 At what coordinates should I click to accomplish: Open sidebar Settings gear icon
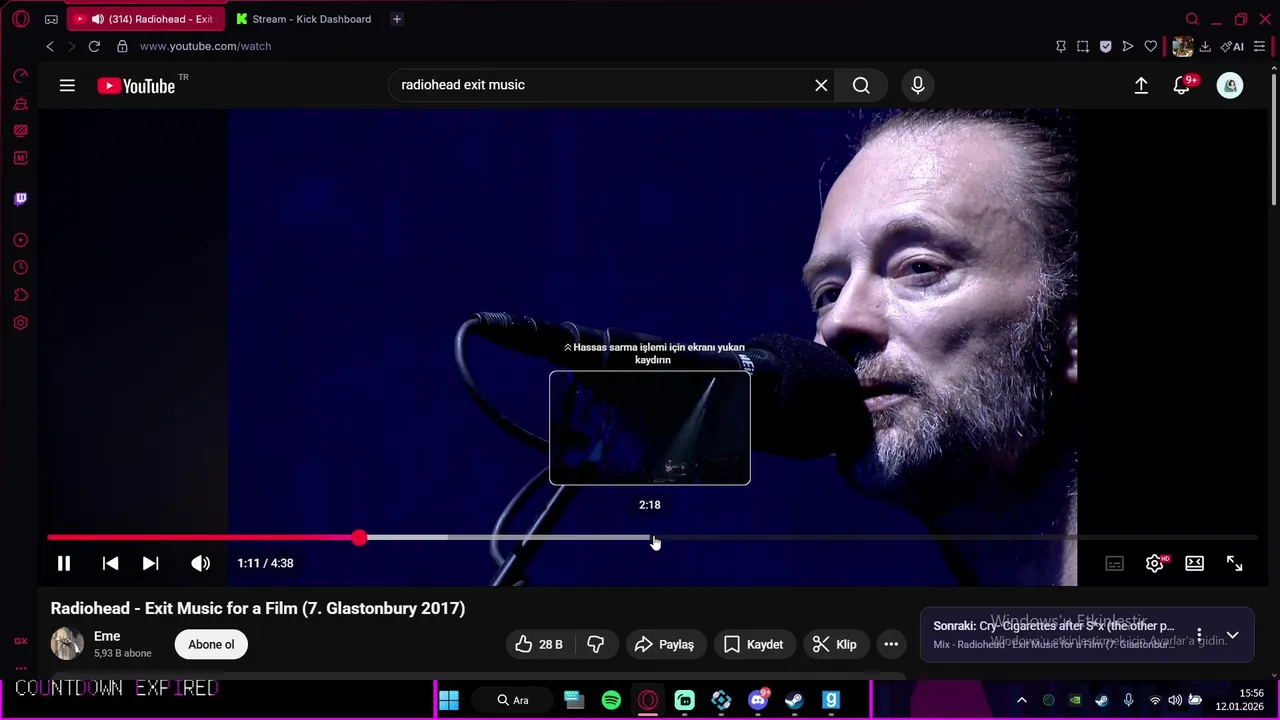[x=20, y=323]
